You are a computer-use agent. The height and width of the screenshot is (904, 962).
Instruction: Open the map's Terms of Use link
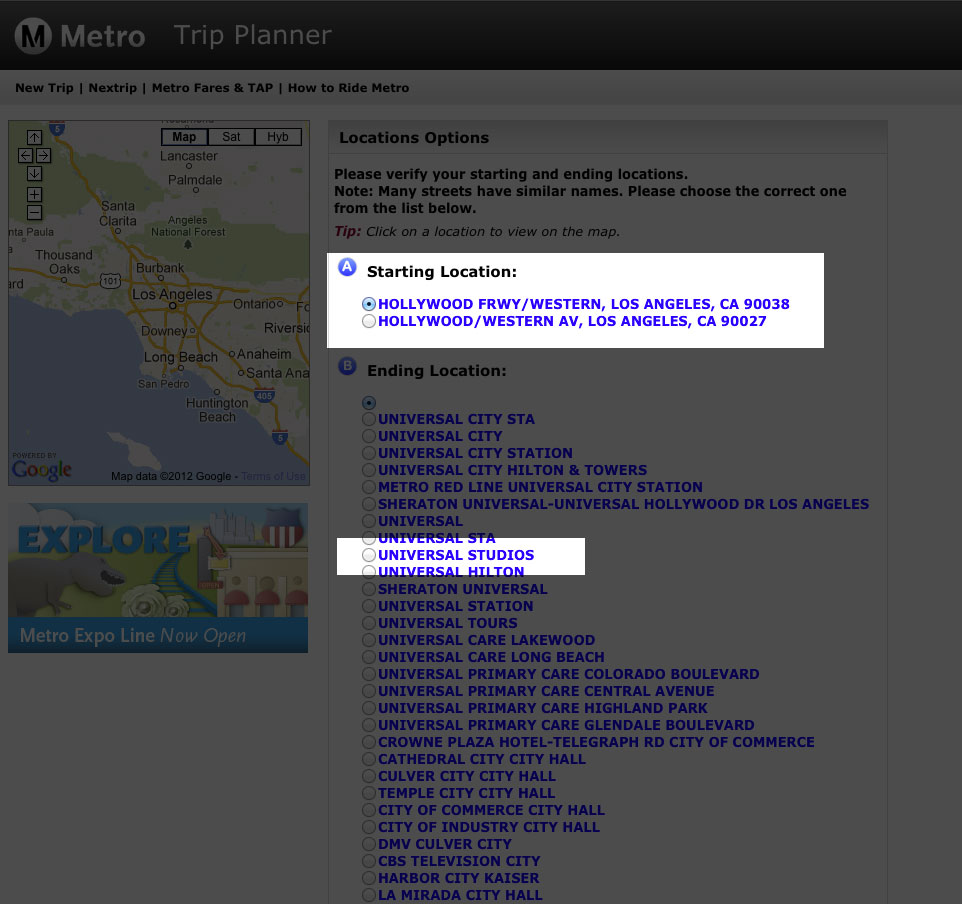273,476
